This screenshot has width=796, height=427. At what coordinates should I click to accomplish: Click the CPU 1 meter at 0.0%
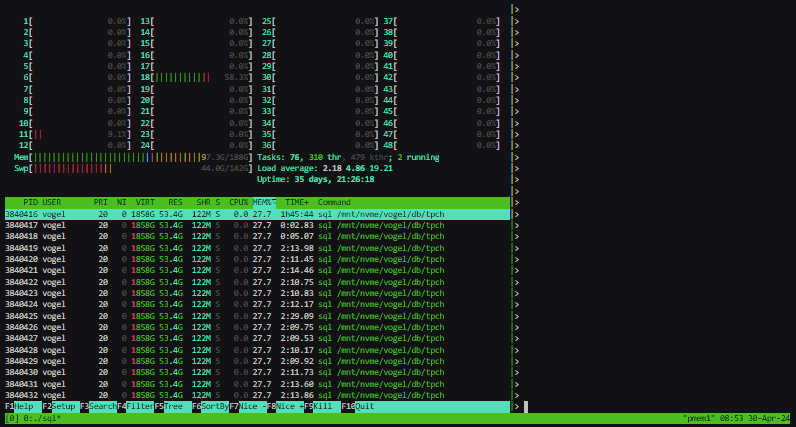tap(77, 21)
